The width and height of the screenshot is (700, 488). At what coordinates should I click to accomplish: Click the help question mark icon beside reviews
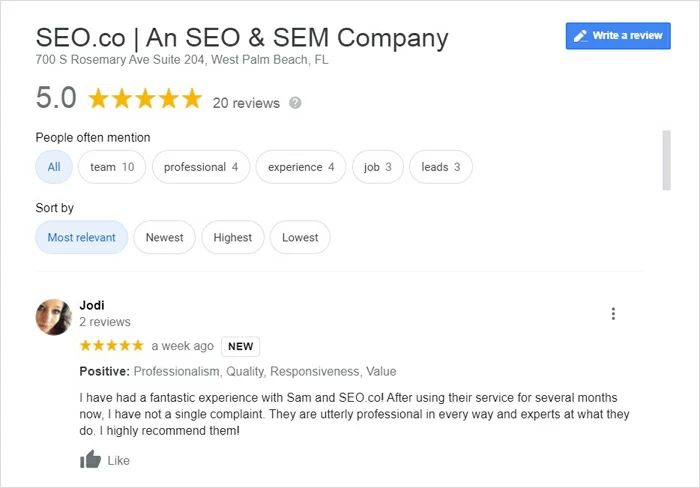tap(295, 102)
